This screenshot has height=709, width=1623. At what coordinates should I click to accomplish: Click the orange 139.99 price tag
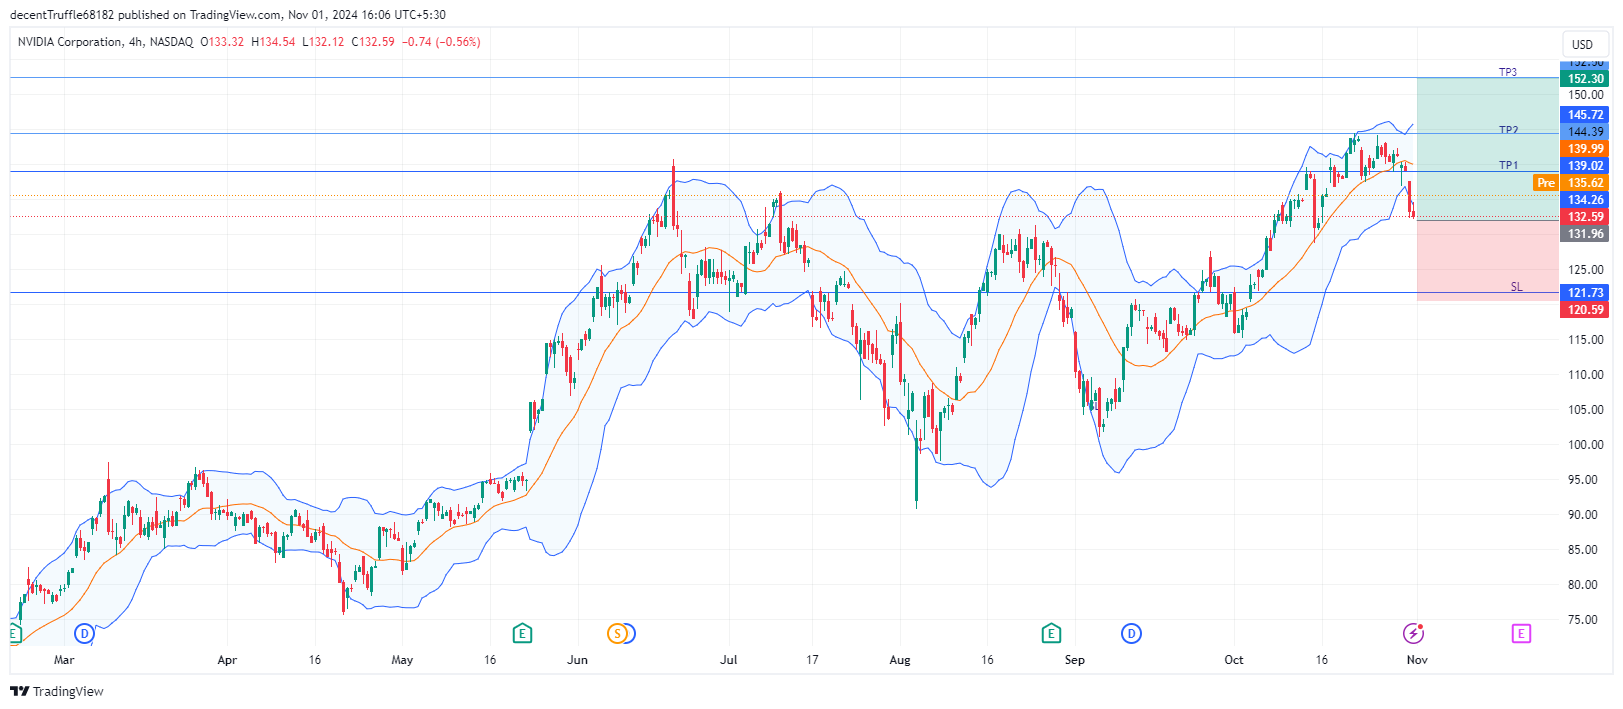(x=1585, y=149)
